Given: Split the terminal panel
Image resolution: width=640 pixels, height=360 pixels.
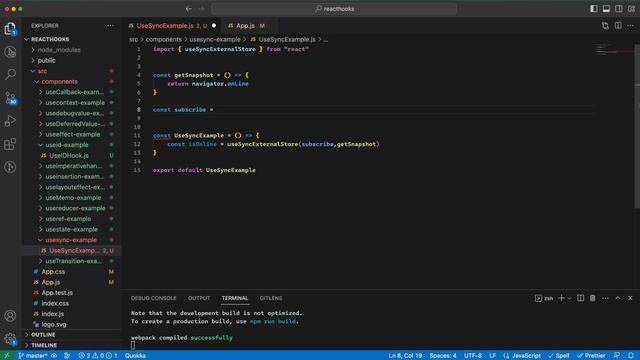Looking at the screenshot, I should pyautogui.click(x=580, y=298).
